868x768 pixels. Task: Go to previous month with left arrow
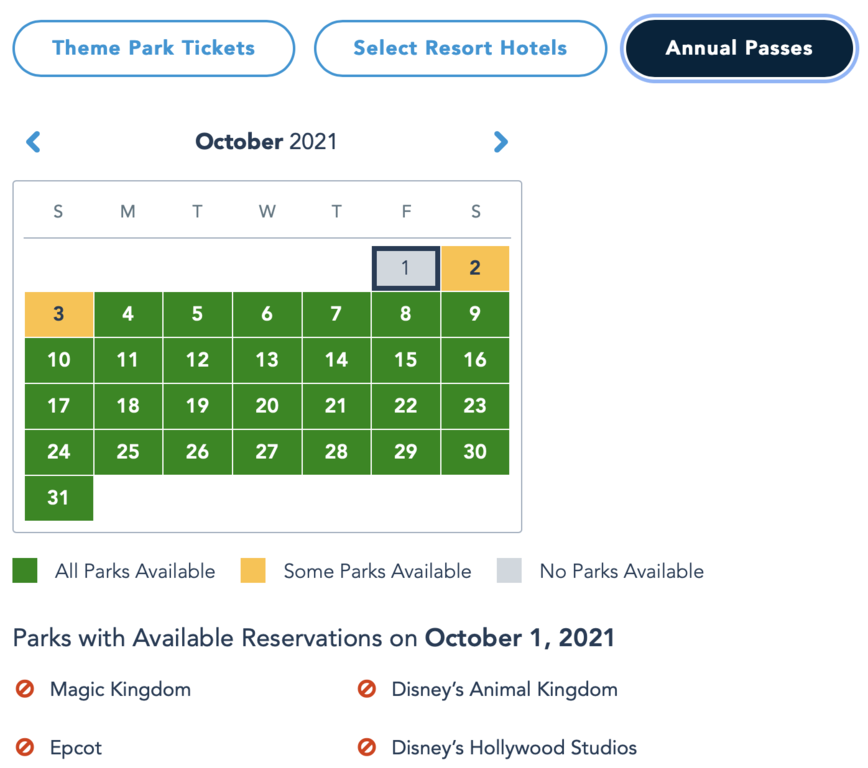[x=34, y=142]
